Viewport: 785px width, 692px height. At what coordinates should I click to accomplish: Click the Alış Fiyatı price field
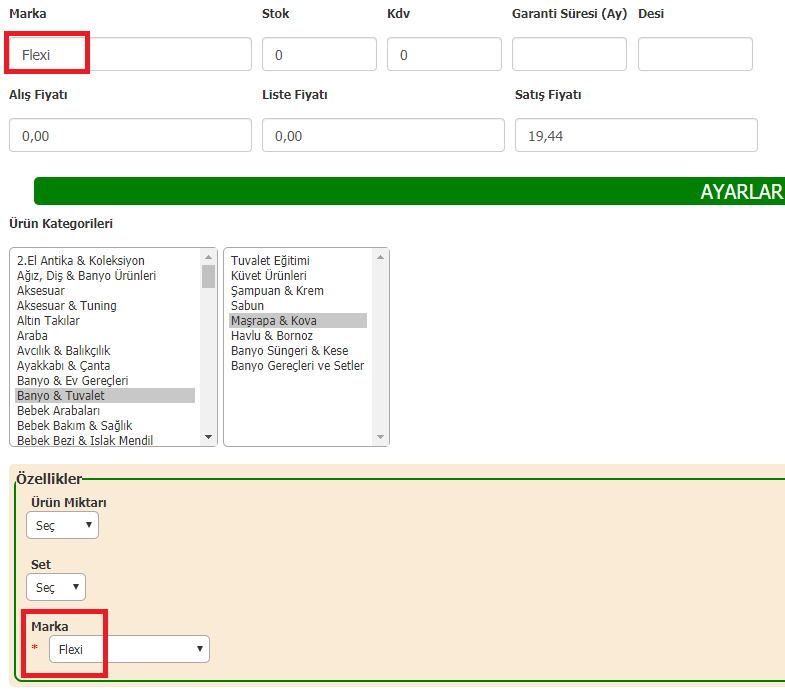click(x=130, y=135)
